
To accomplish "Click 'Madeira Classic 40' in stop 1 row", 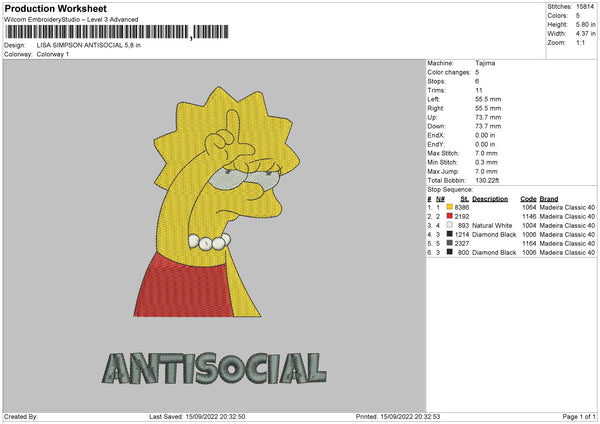I will (567, 207).
